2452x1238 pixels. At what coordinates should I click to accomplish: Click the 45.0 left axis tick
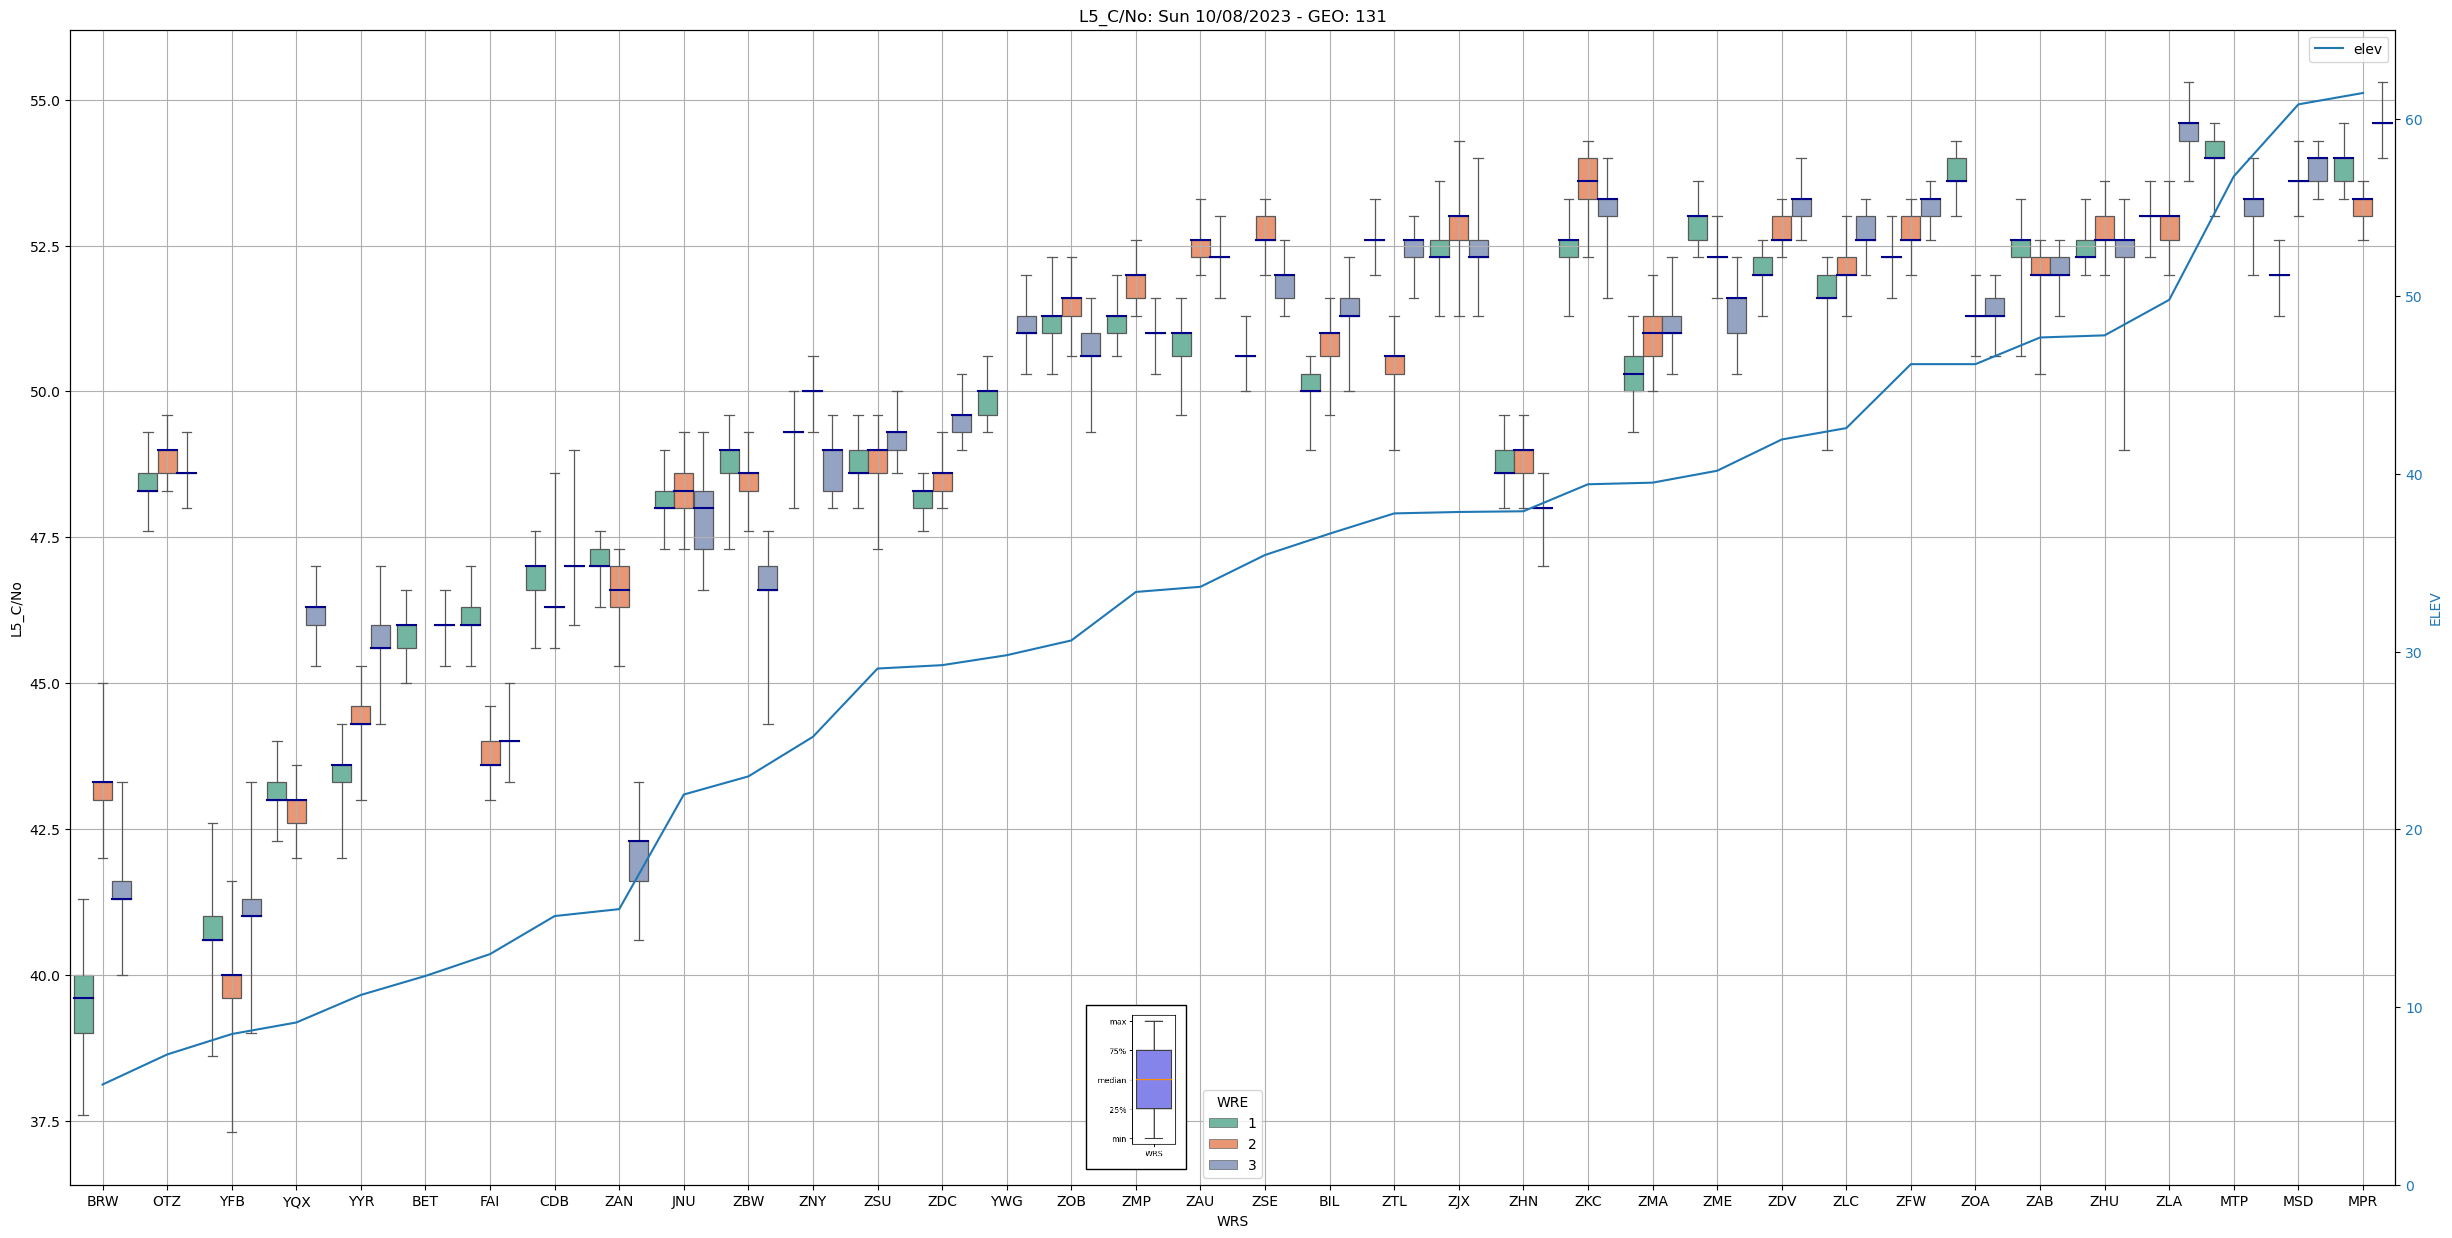click(x=45, y=684)
